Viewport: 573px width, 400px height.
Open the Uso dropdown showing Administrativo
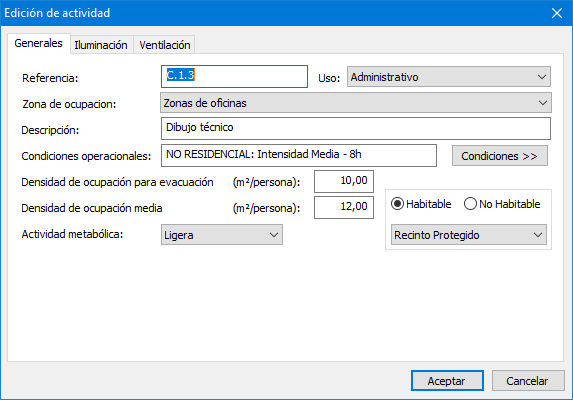449,77
